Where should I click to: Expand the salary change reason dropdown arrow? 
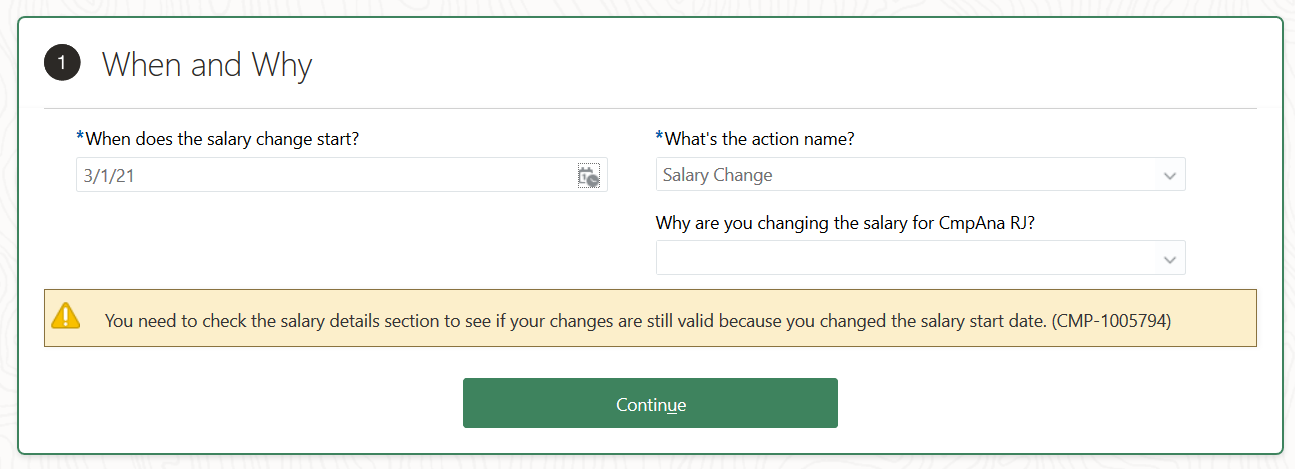(1170, 259)
